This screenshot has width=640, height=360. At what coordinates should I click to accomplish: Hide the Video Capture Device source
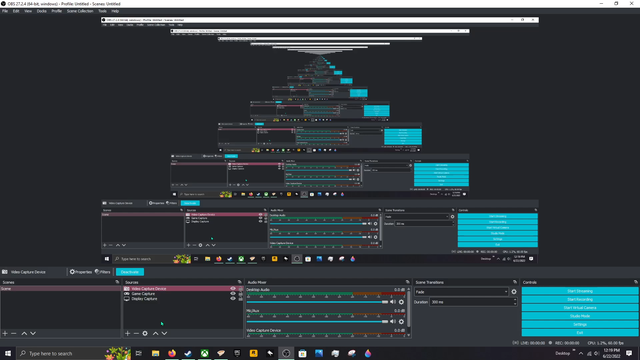(233, 289)
